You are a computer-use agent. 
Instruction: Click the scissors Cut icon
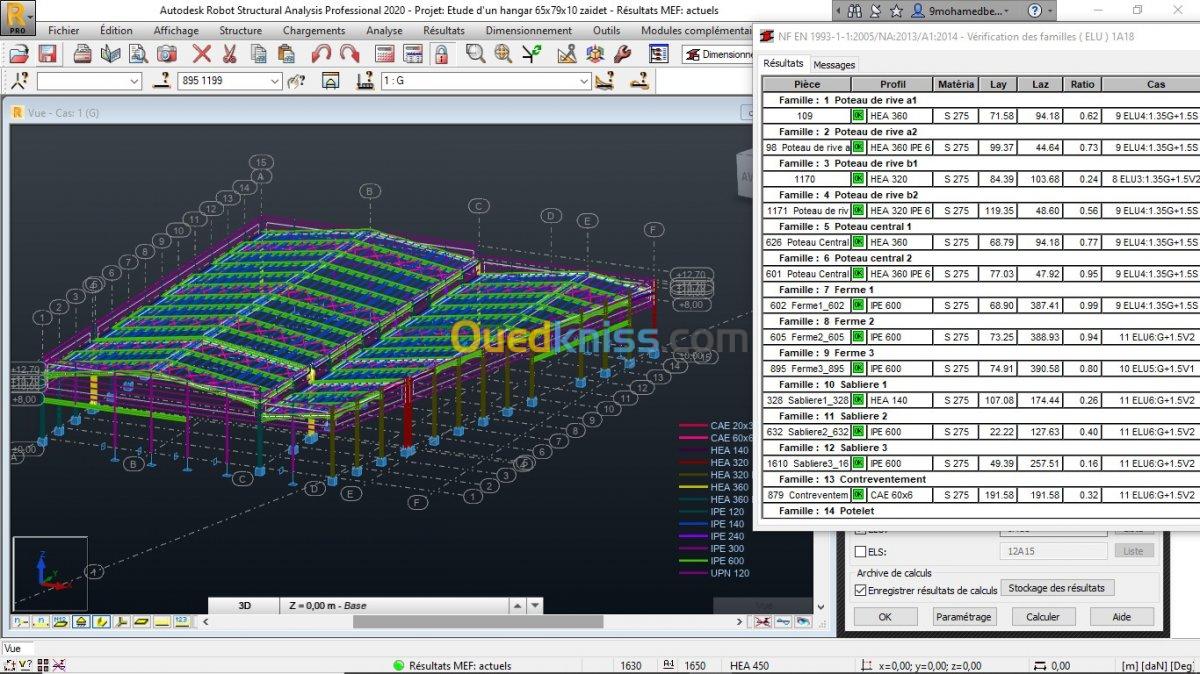[x=229, y=54]
